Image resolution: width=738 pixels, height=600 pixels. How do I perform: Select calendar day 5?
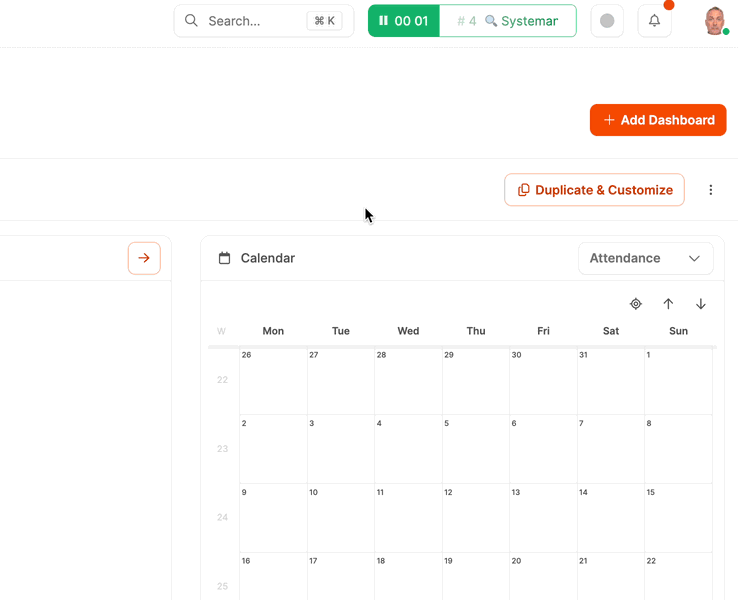click(476, 449)
